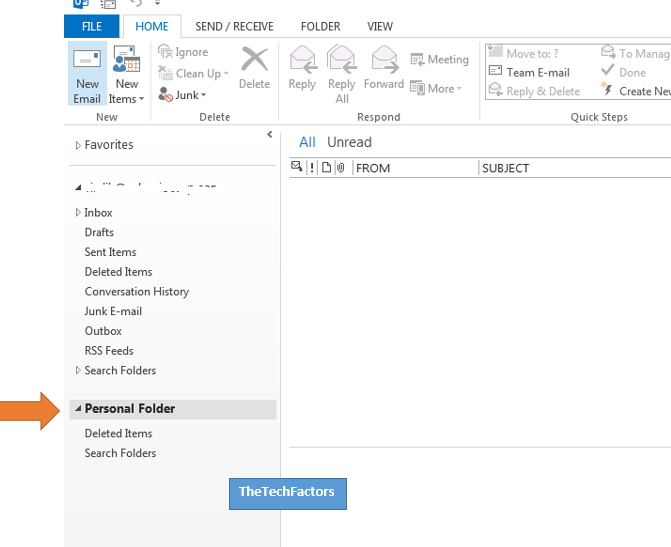This screenshot has height=547, width=671.
Task: Show All messages filter
Action: click(307, 142)
